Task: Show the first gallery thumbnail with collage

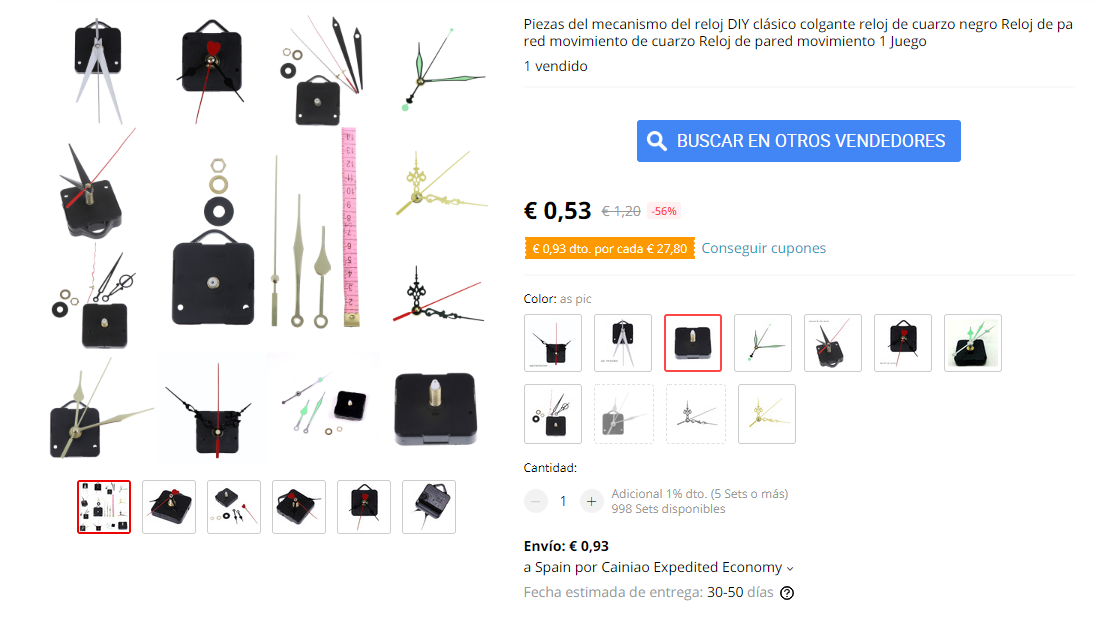Action: pos(104,507)
